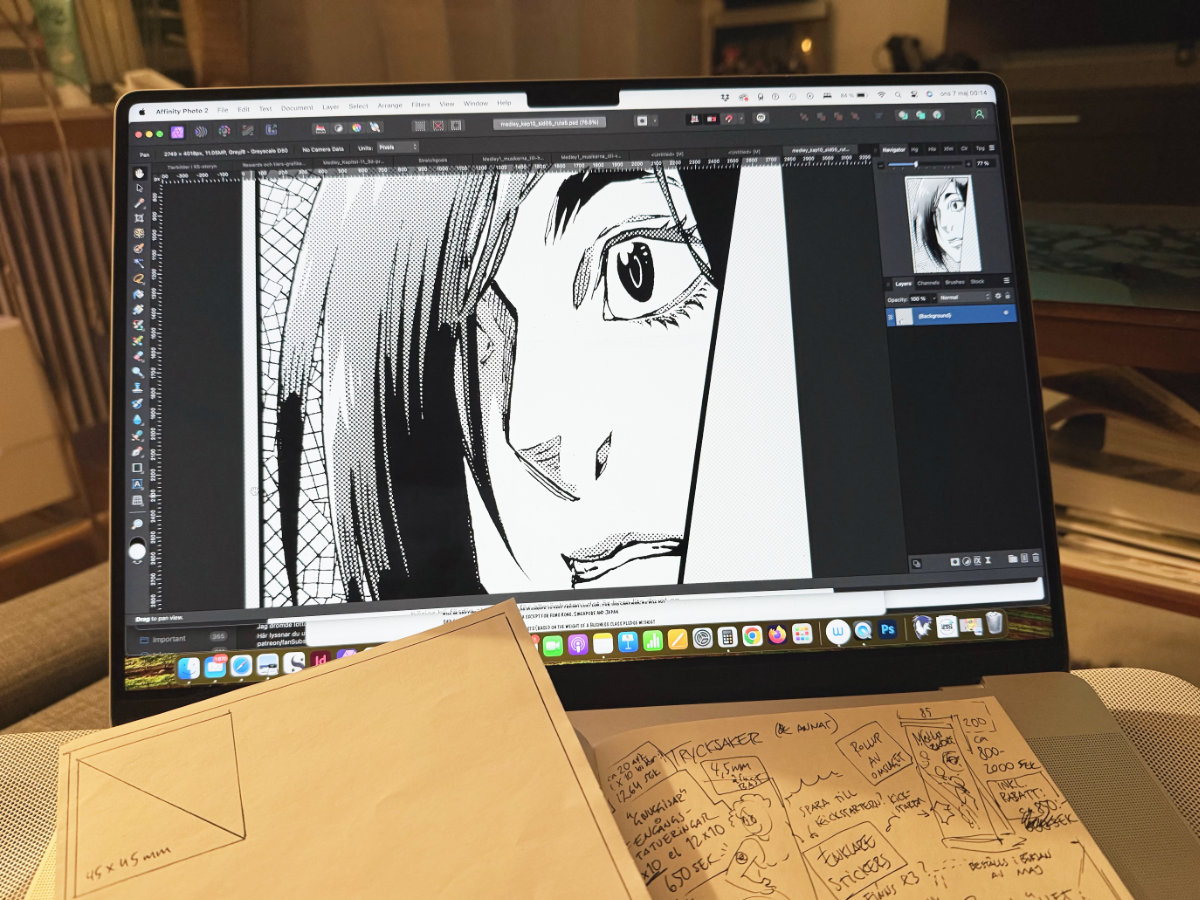Image resolution: width=1200 pixels, height=900 pixels.
Task: Click the Invert Pixel Selection icon
Action: pyautogui.click(x=456, y=126)
